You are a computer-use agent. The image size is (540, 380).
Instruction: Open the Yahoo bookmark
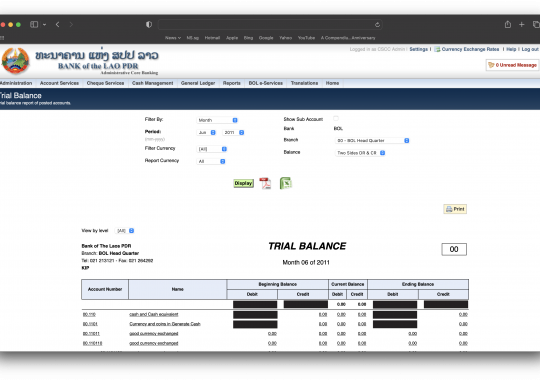click(285, 38)
